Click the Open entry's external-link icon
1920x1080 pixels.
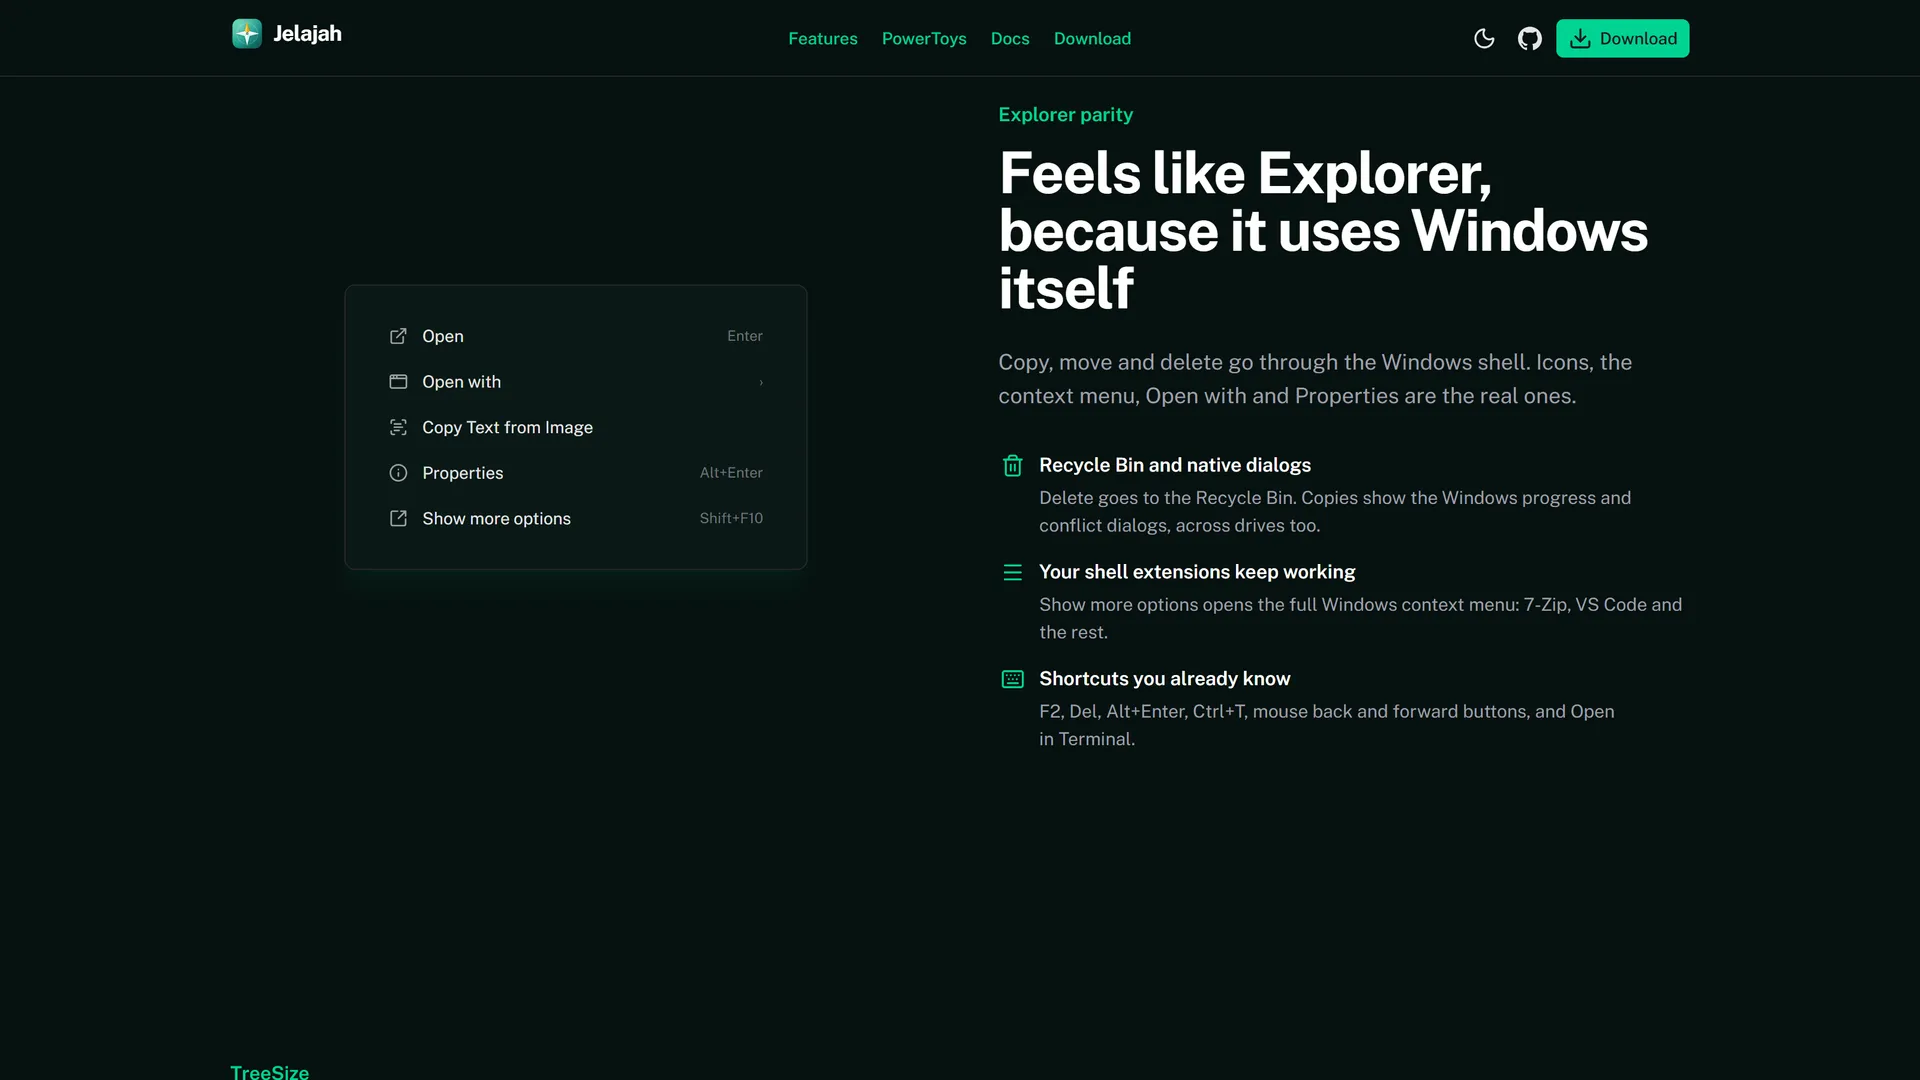click(398, 336)
